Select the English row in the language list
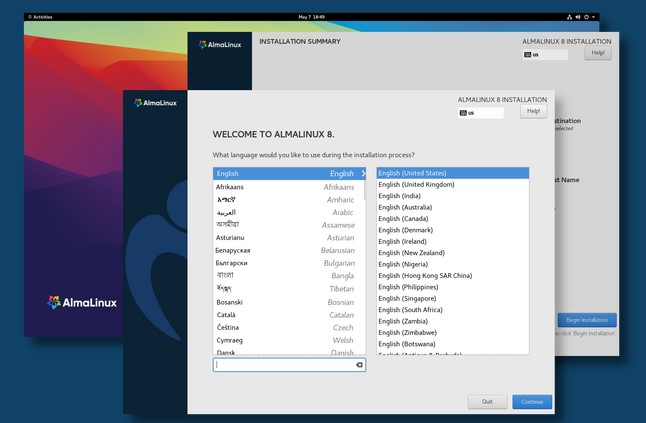 coord(289,173)
